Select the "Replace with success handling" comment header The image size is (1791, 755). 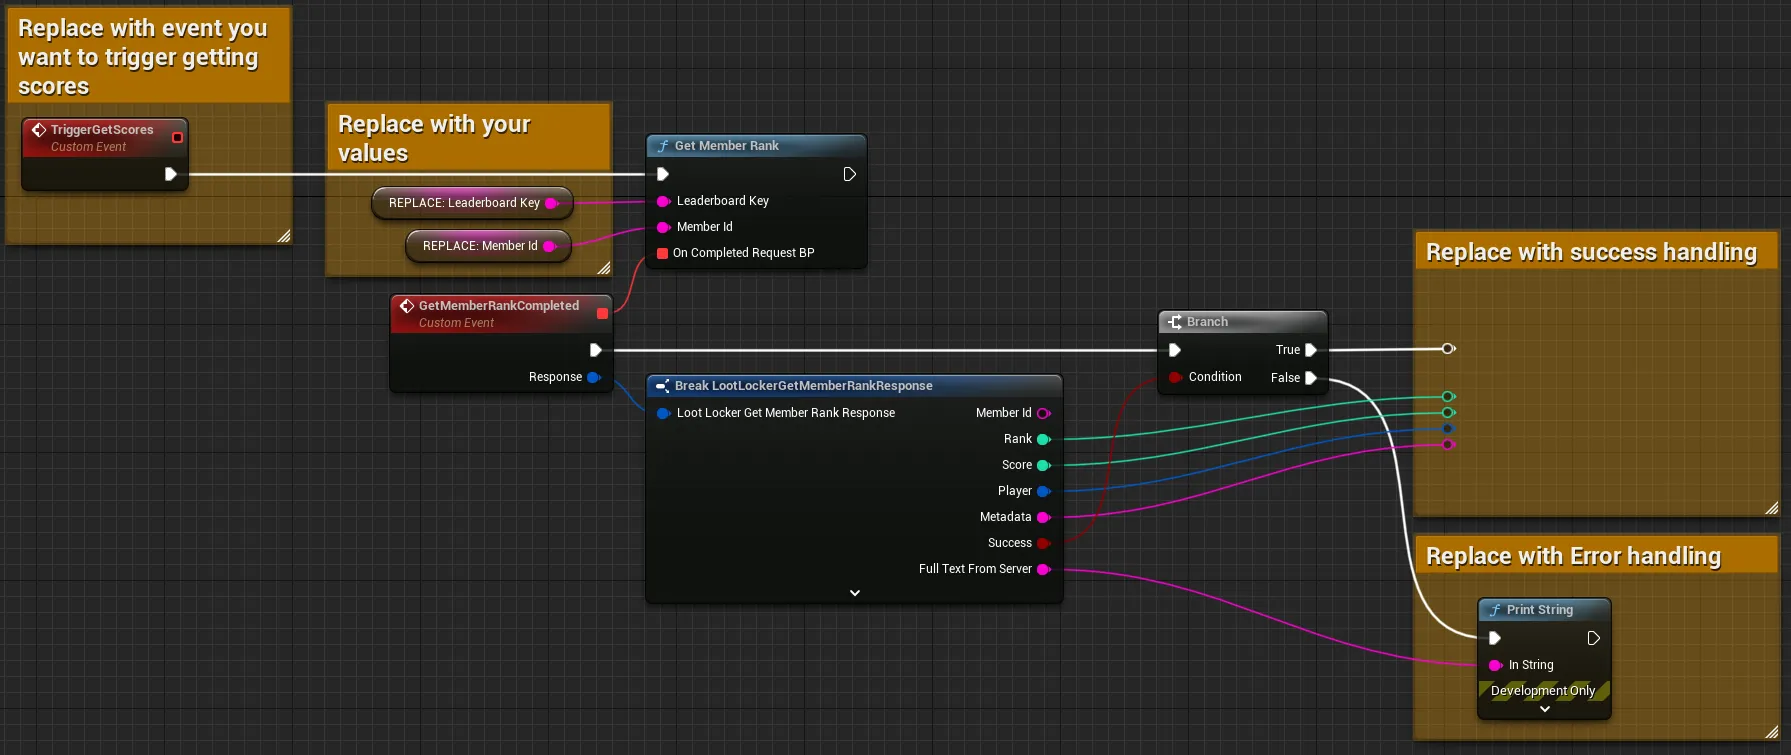pos(1596,252)
